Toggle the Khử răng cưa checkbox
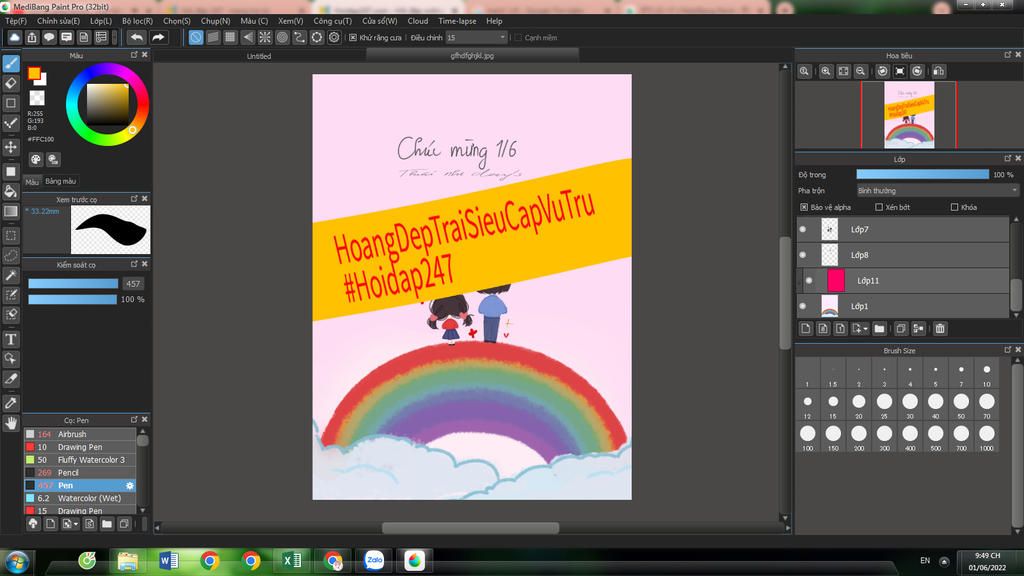1024x576 pixels. click(x=353, y=38)
